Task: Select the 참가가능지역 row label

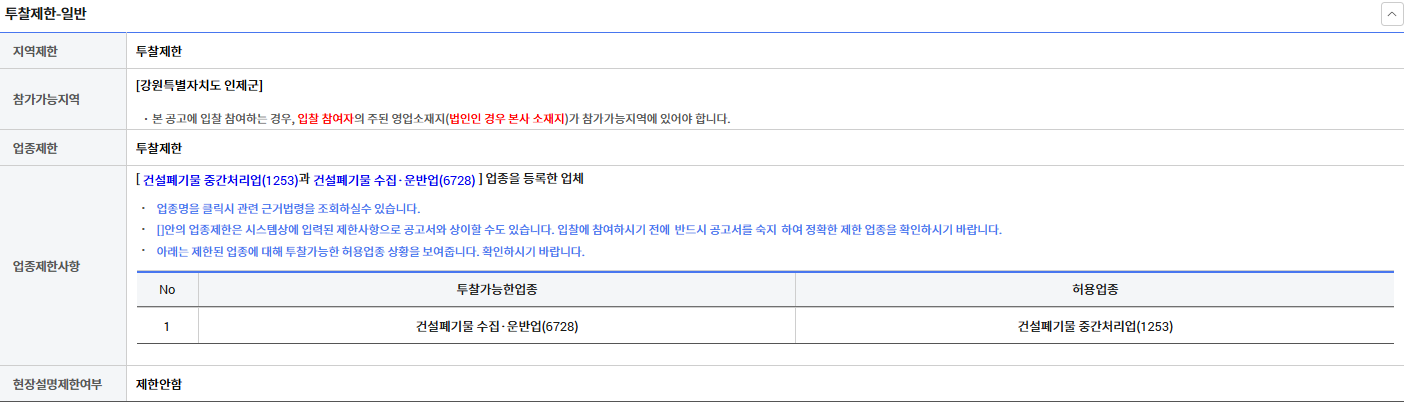Action: click(46, 99)
